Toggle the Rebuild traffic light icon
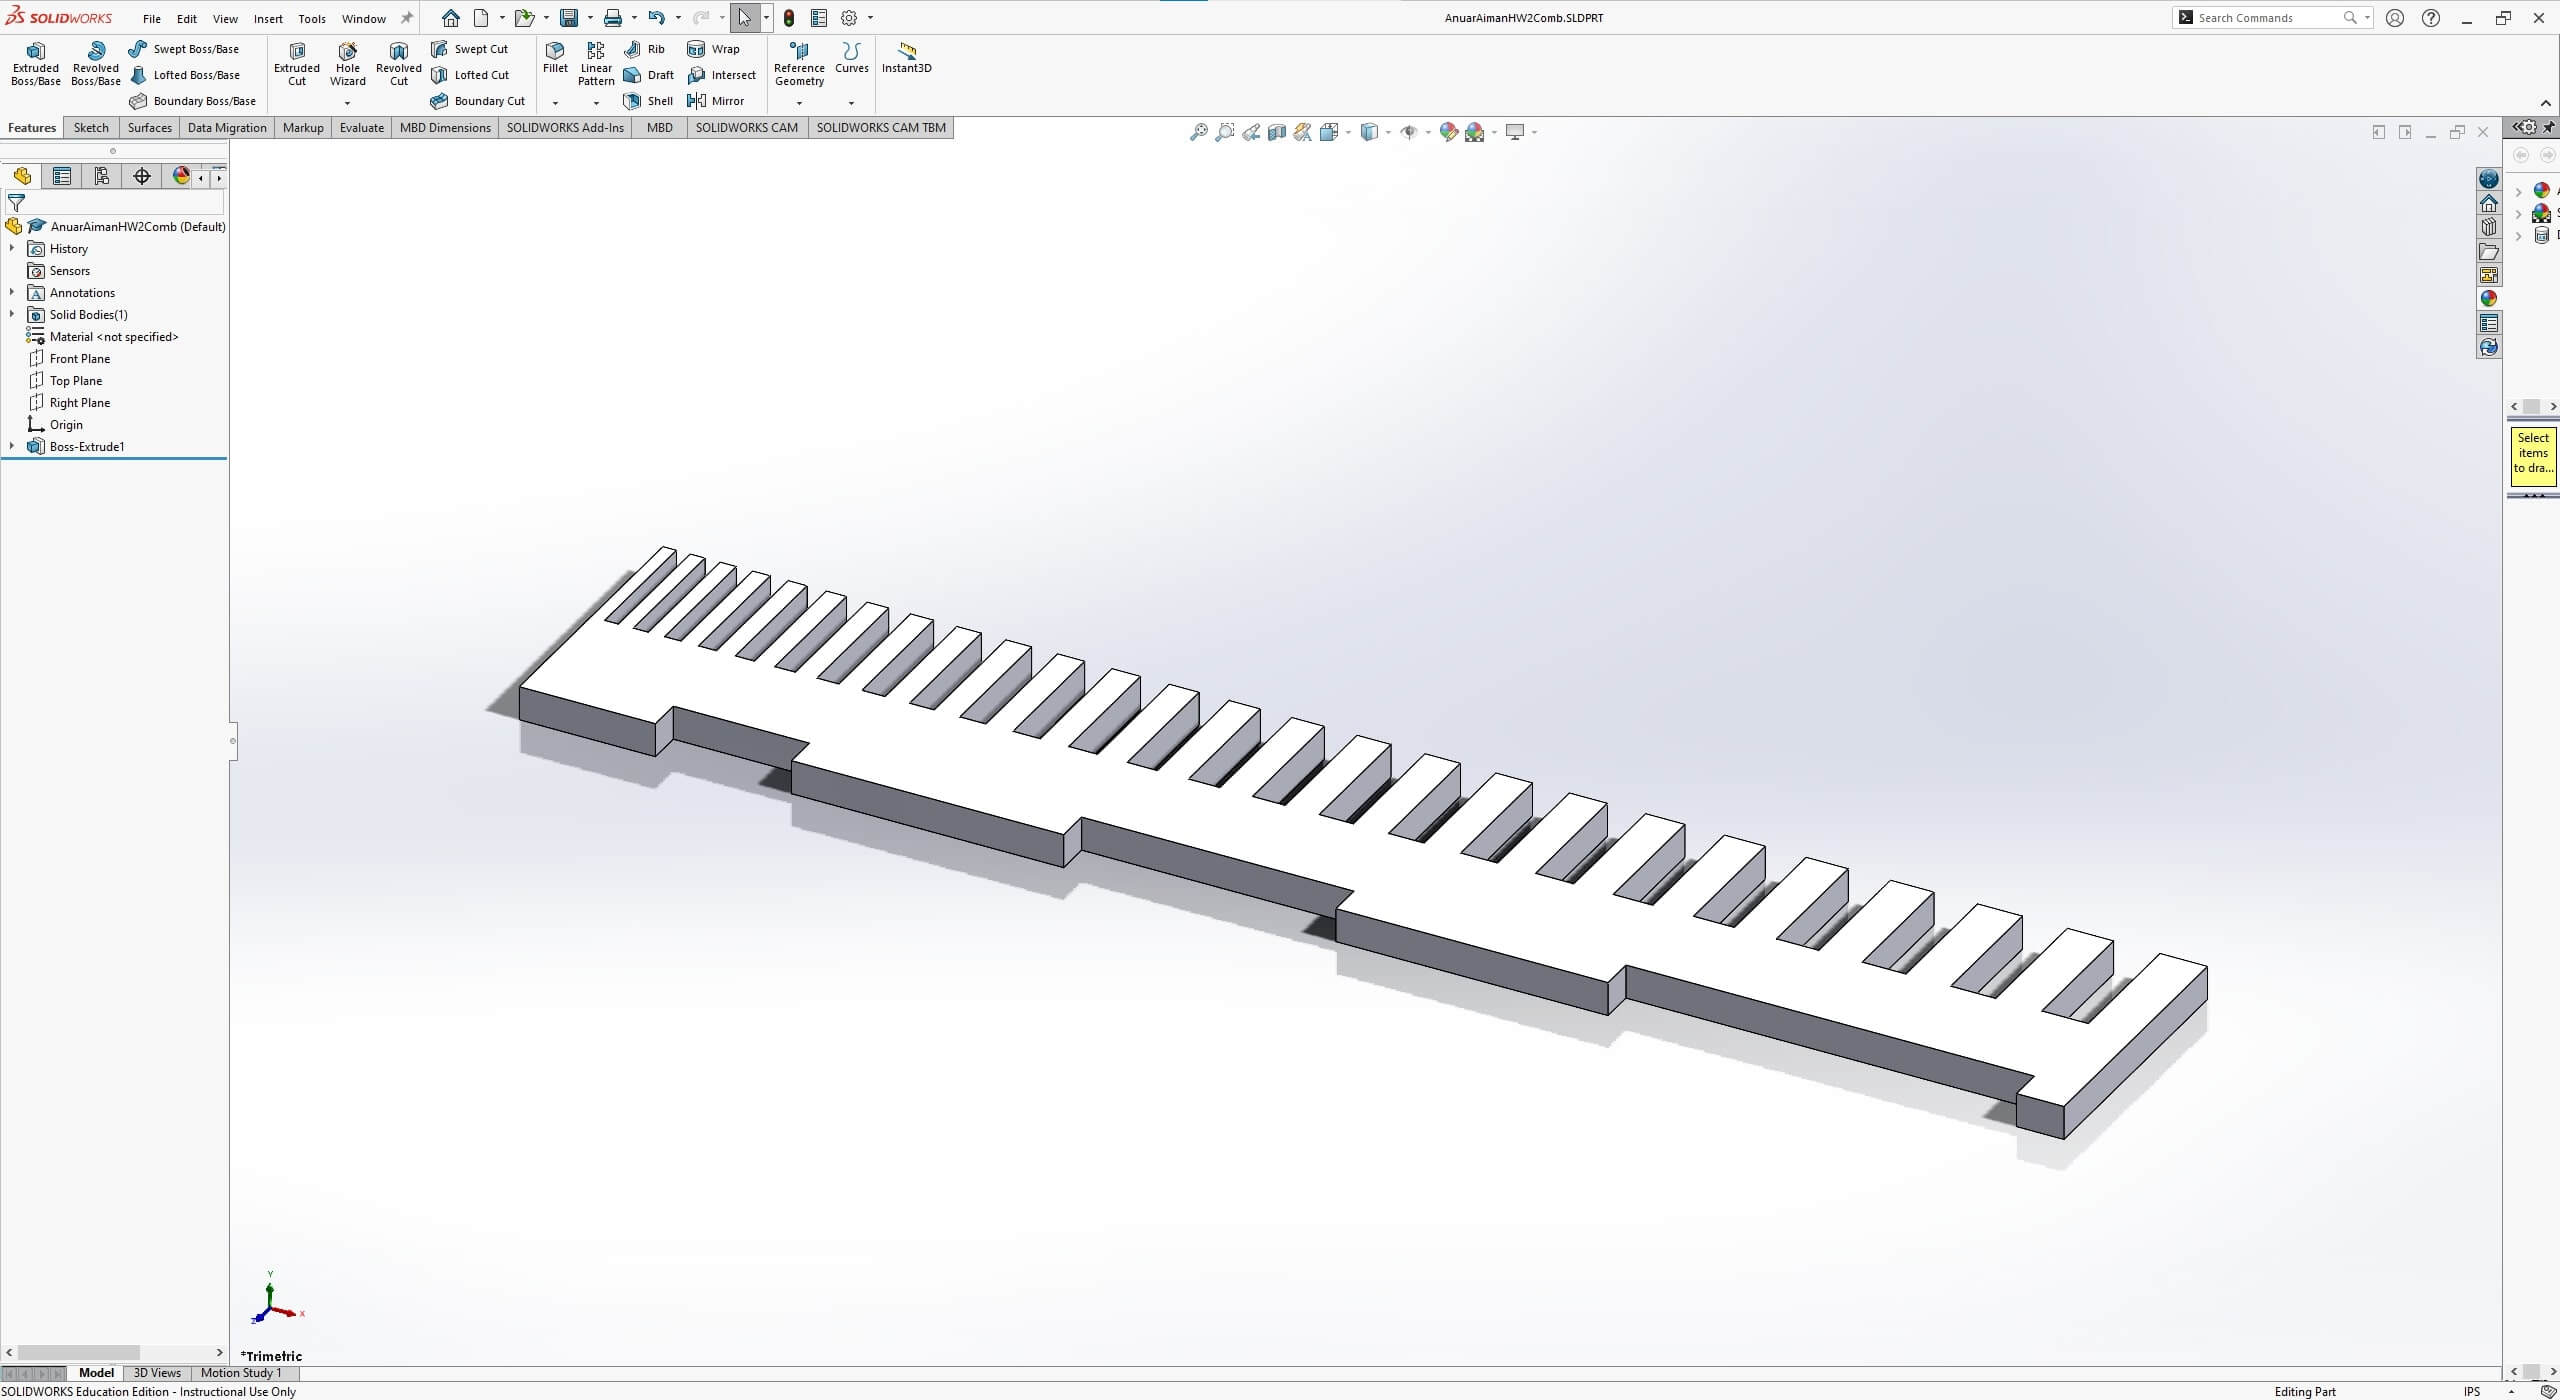 [789, 18]
